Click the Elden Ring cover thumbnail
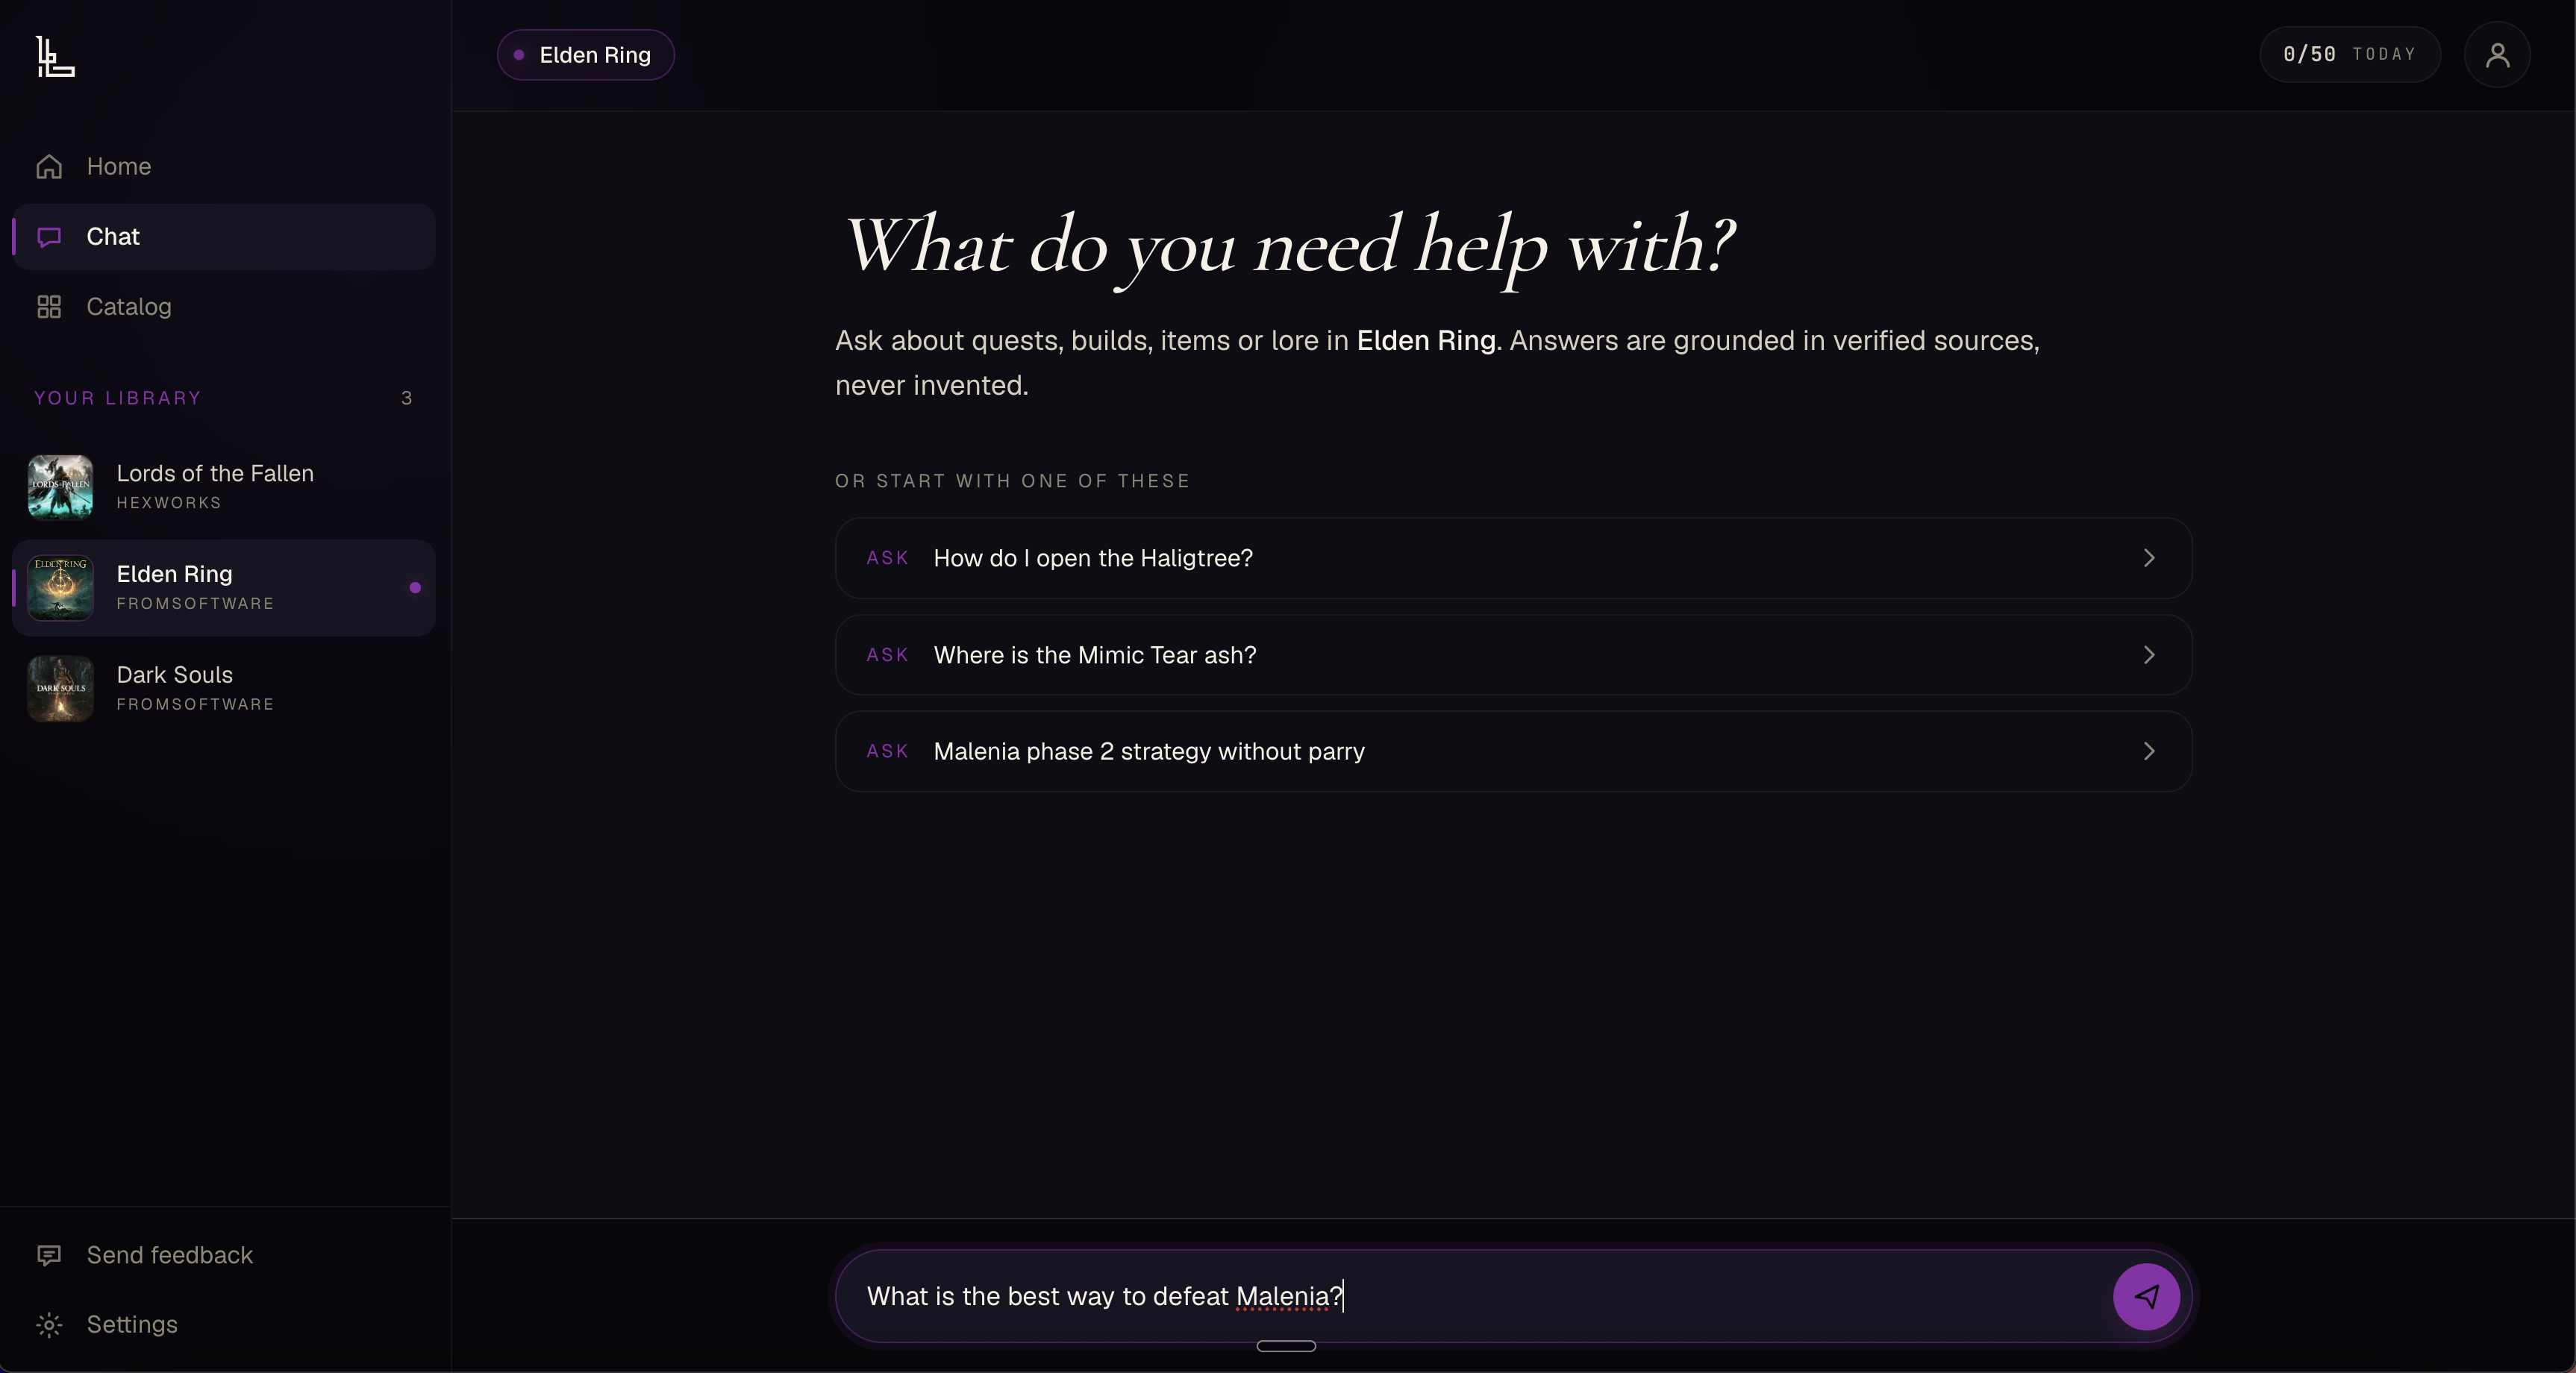This screenshot has width=2576, height=1373. point(60,588)
